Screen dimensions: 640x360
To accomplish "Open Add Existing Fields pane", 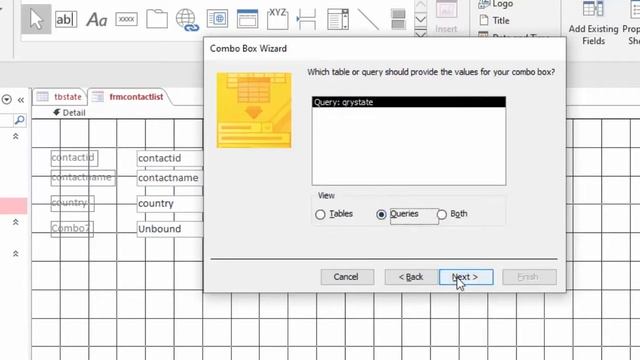I will tap(593, 23).
